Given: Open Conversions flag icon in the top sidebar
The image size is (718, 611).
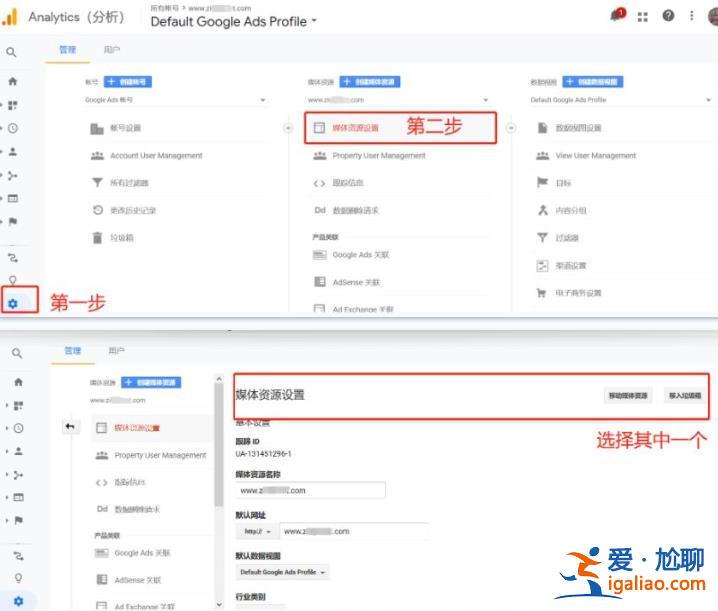Looking at the screenshot, I should [13, 222].
